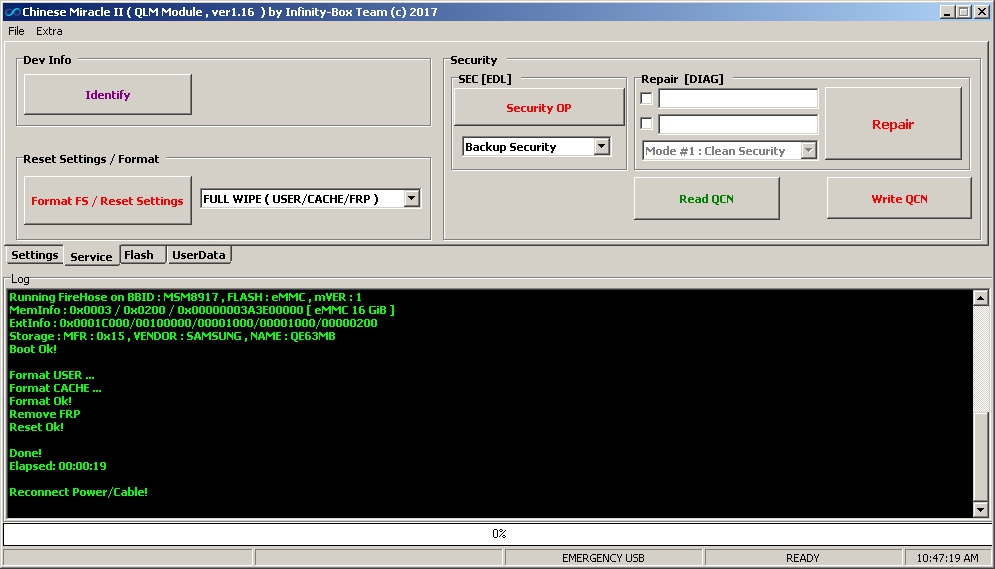Click the 'Format Ok!' log line
This screenshot has width=995, height=569.
40,401
